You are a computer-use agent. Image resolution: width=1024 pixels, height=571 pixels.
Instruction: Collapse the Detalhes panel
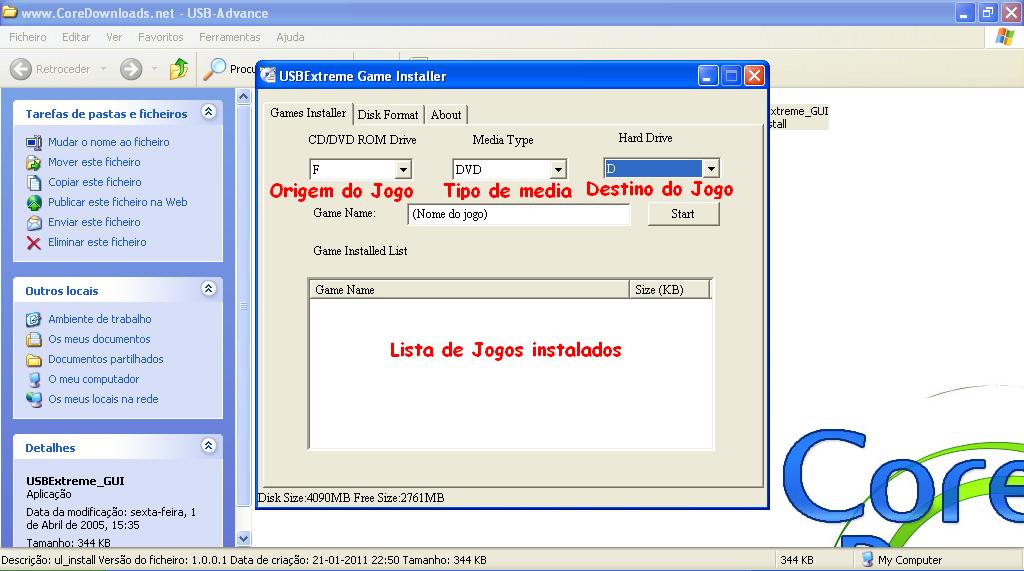click(208, 446)
